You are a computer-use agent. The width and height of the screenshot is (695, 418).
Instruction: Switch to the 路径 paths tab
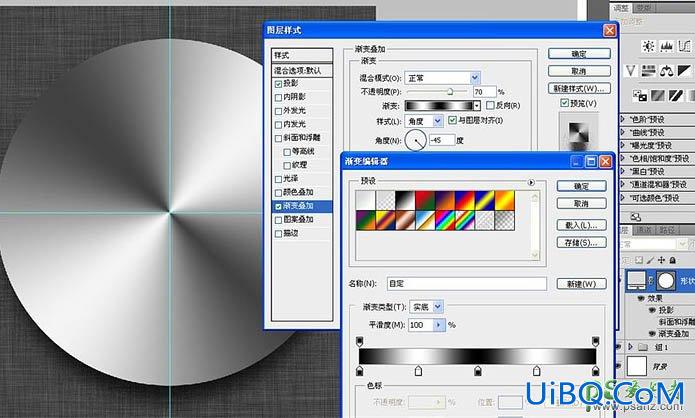[x=667, y=230]
